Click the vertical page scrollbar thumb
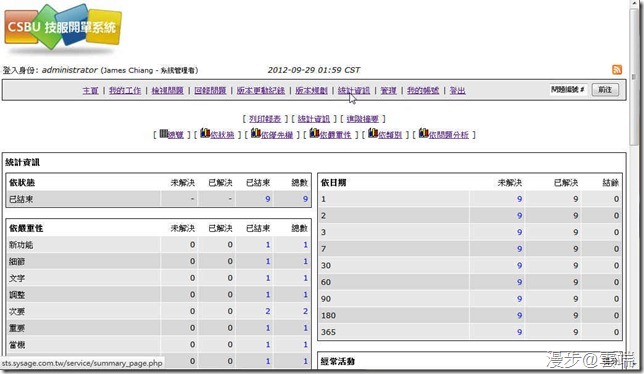The image size is (644, 374). point(635,76)
